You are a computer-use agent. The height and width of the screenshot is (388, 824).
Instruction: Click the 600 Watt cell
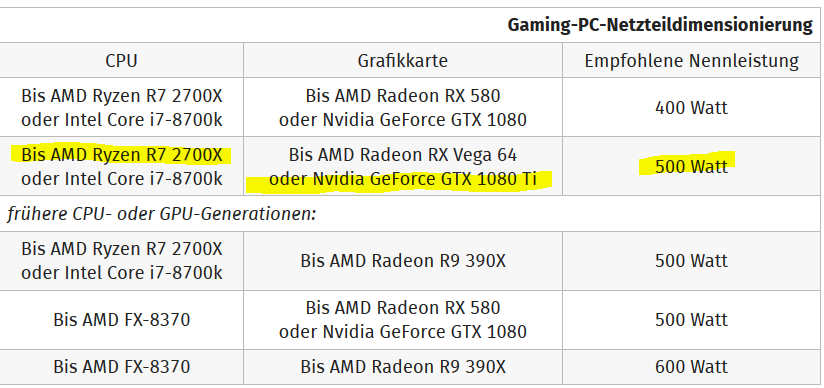coord(692,366)
